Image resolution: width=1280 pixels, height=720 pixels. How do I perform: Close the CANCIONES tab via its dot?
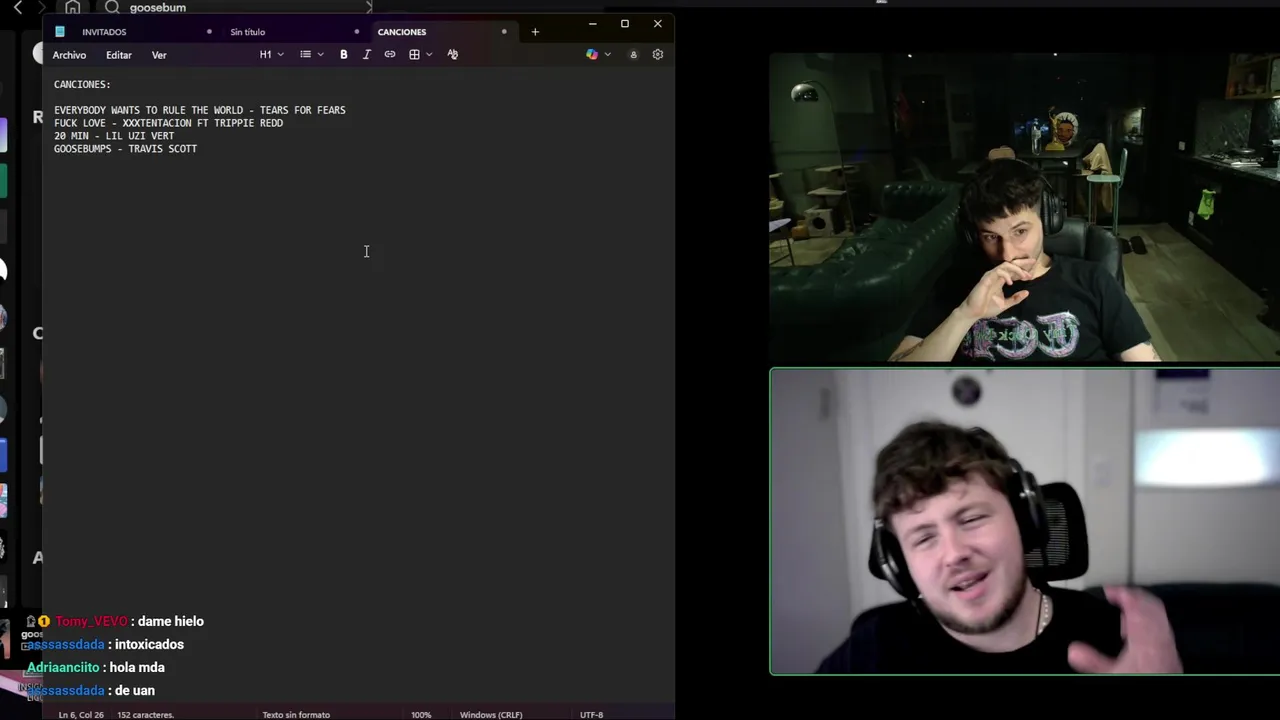[x=504, y=32]
